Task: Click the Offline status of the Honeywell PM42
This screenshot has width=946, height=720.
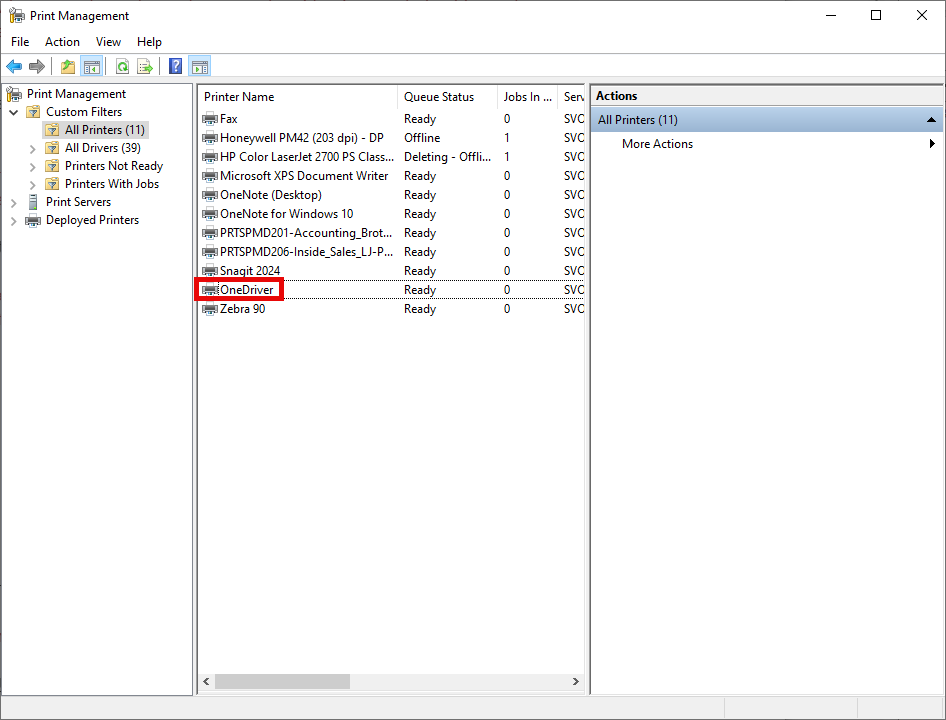Action: tap(422, 138)
